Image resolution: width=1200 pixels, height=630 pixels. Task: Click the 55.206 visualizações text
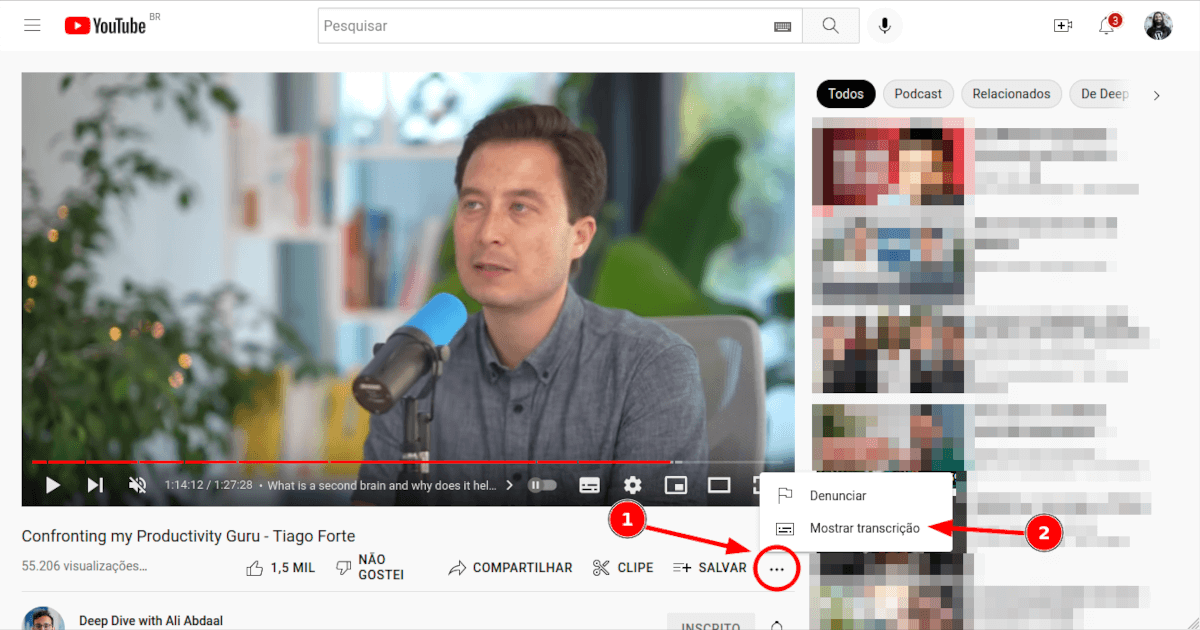(84, 566)
